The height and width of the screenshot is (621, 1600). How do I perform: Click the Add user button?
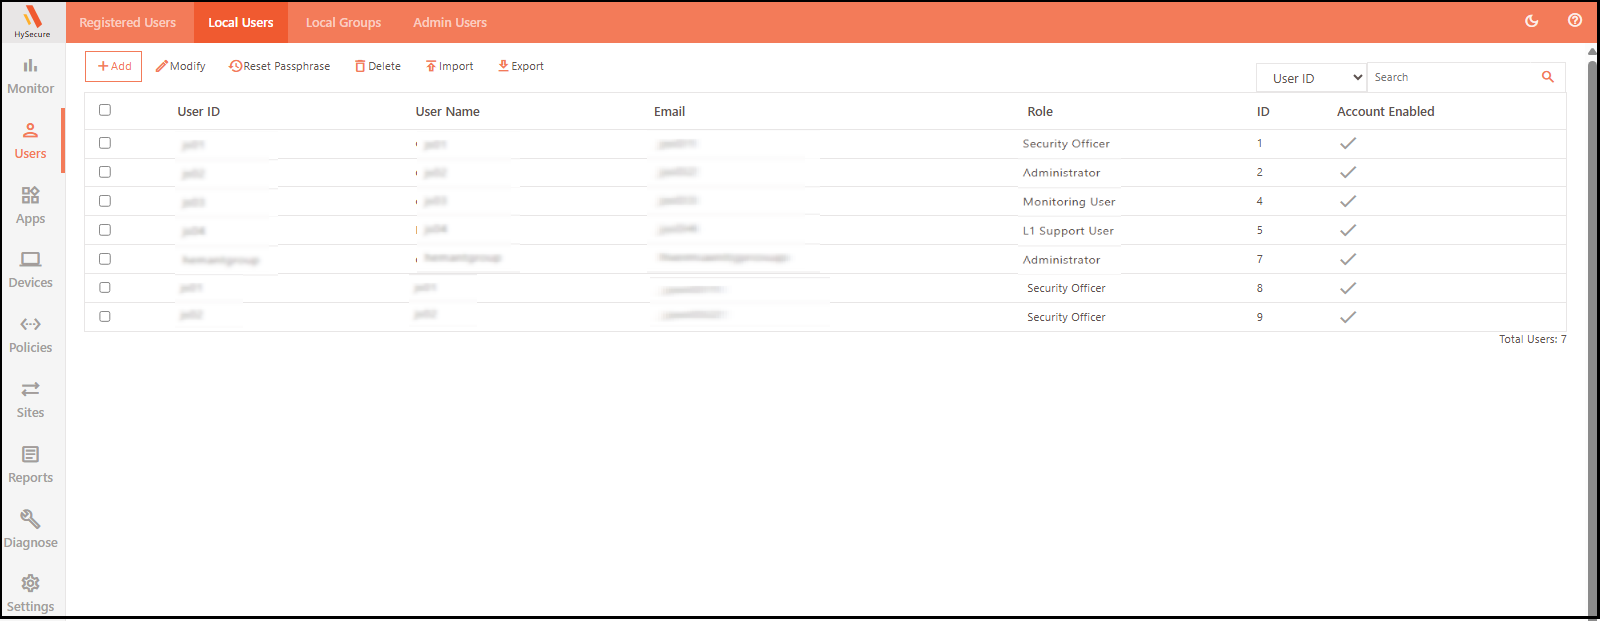114,66
